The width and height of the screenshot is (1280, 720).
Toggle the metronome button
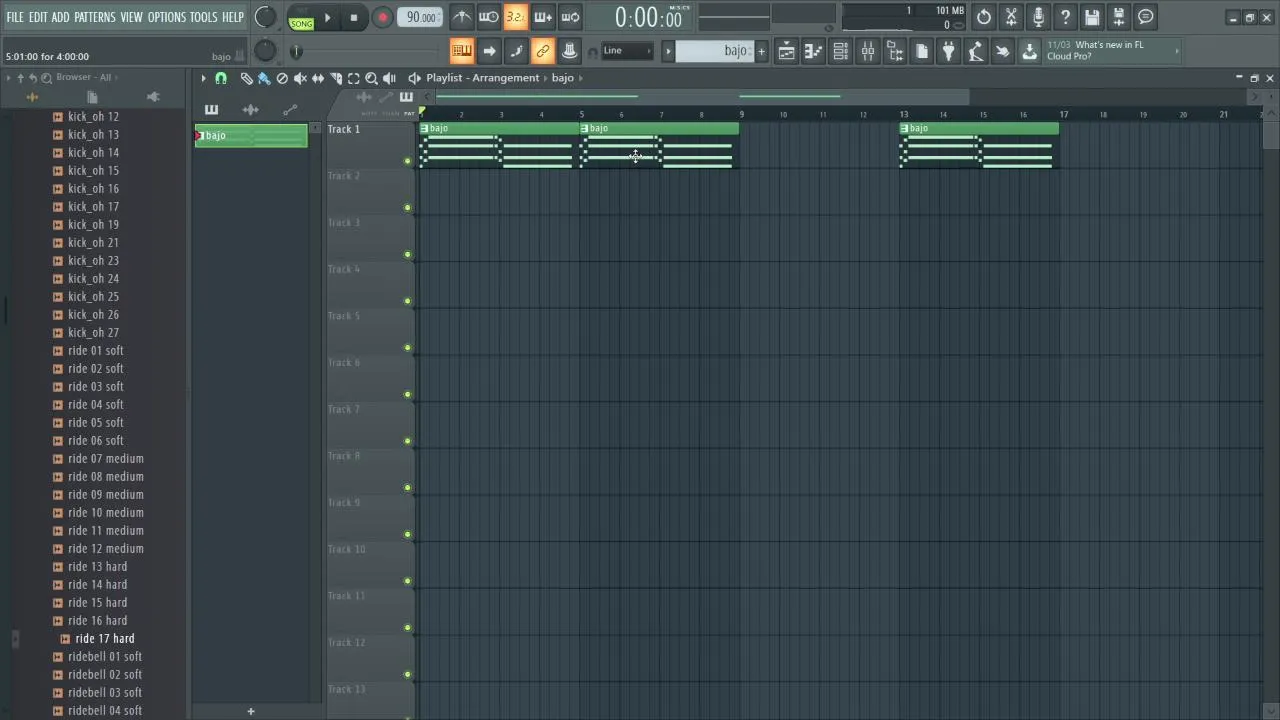point(462,17)
